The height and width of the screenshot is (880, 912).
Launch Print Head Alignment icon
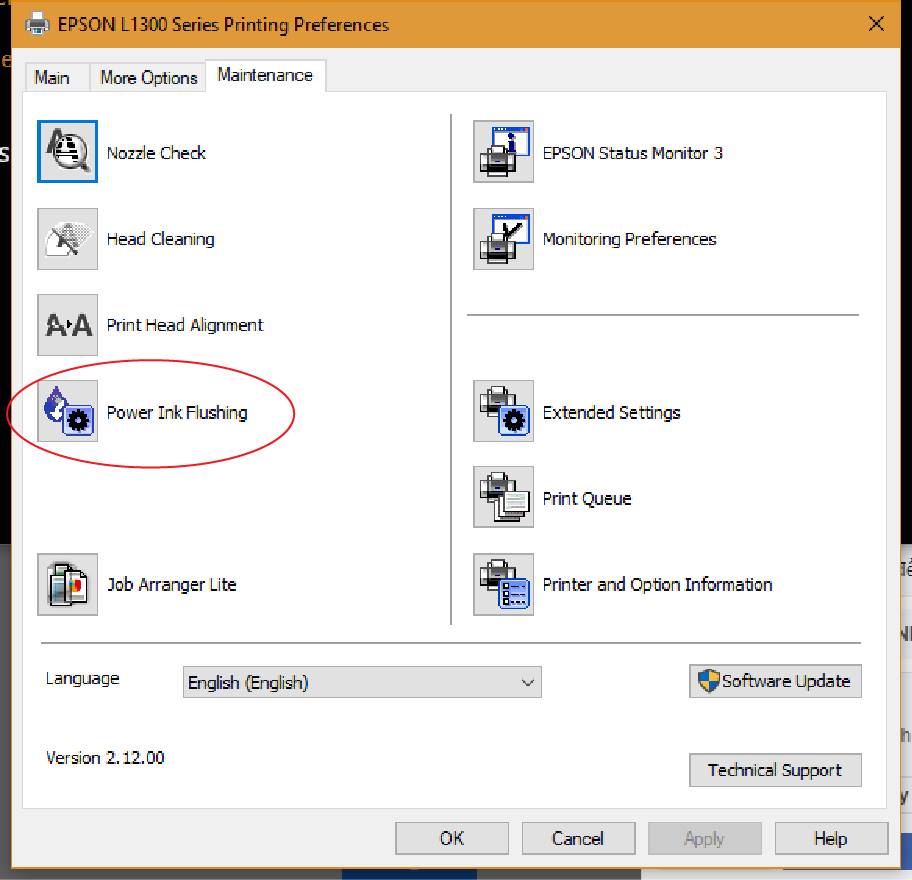tap(67, 325)
